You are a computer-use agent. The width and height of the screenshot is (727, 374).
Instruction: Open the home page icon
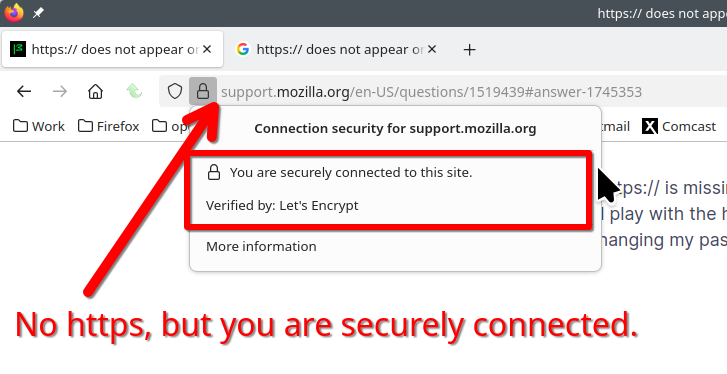[96, 91]
